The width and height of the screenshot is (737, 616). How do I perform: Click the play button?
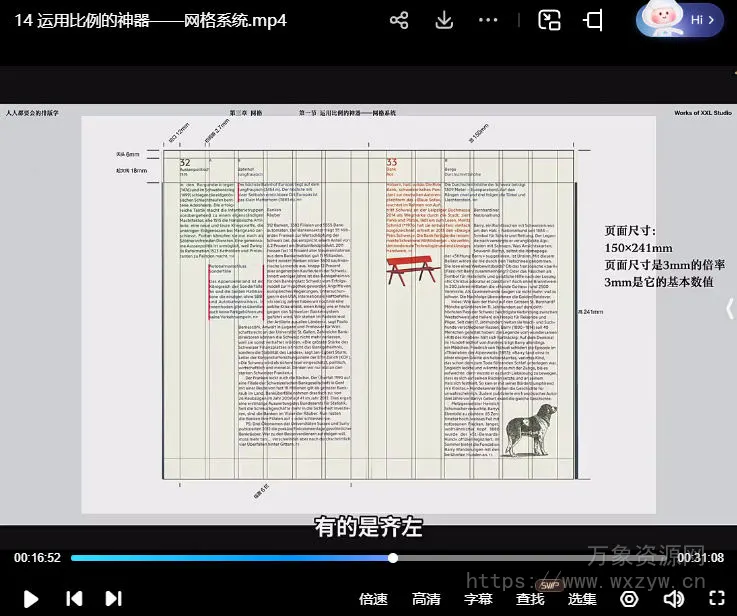31,598
